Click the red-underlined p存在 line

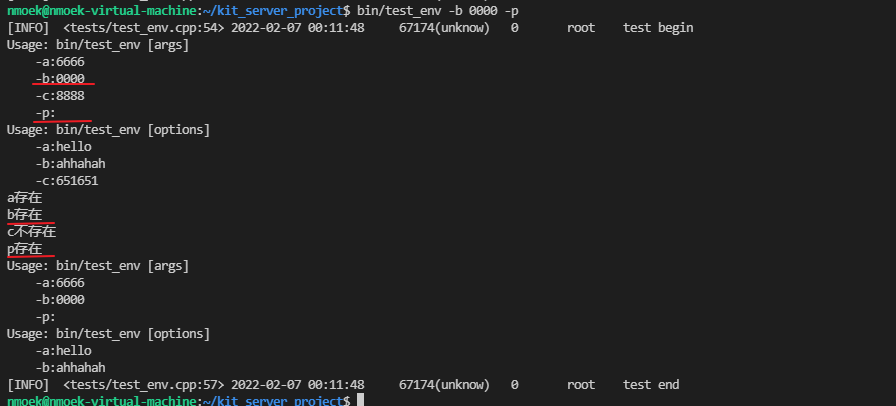point(25,249)
